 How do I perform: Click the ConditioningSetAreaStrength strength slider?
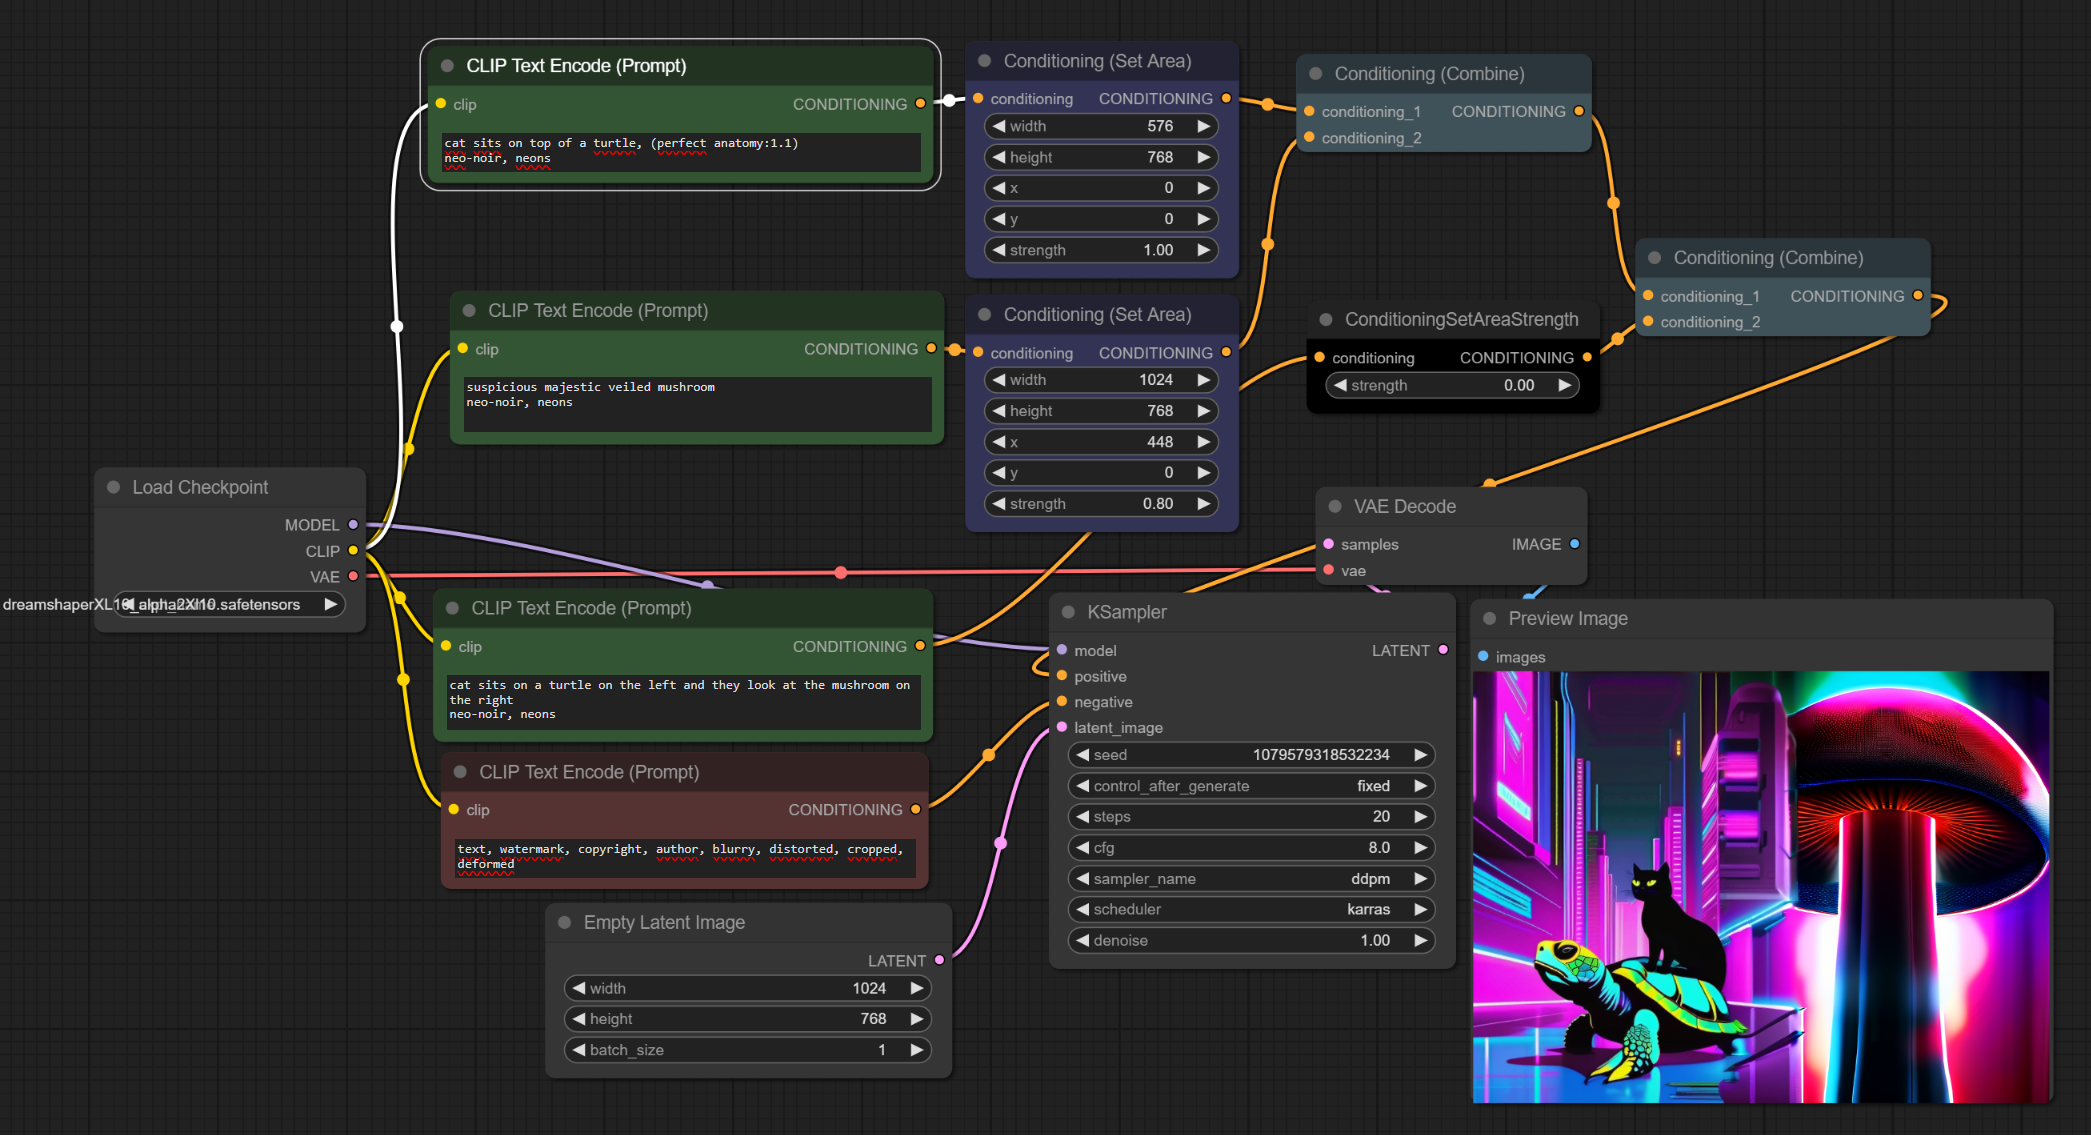1452,386
